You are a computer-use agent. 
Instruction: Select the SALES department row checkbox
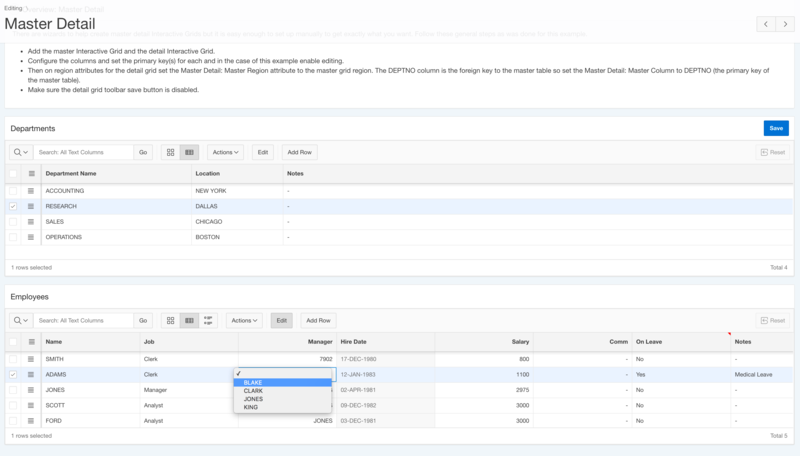coord(13,221)
